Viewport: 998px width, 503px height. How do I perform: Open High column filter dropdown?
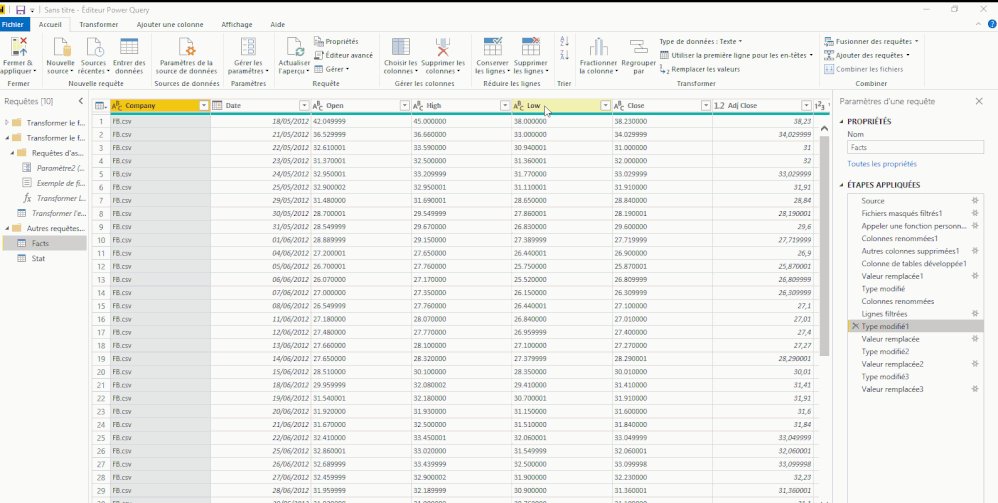(x=505, y=106)
